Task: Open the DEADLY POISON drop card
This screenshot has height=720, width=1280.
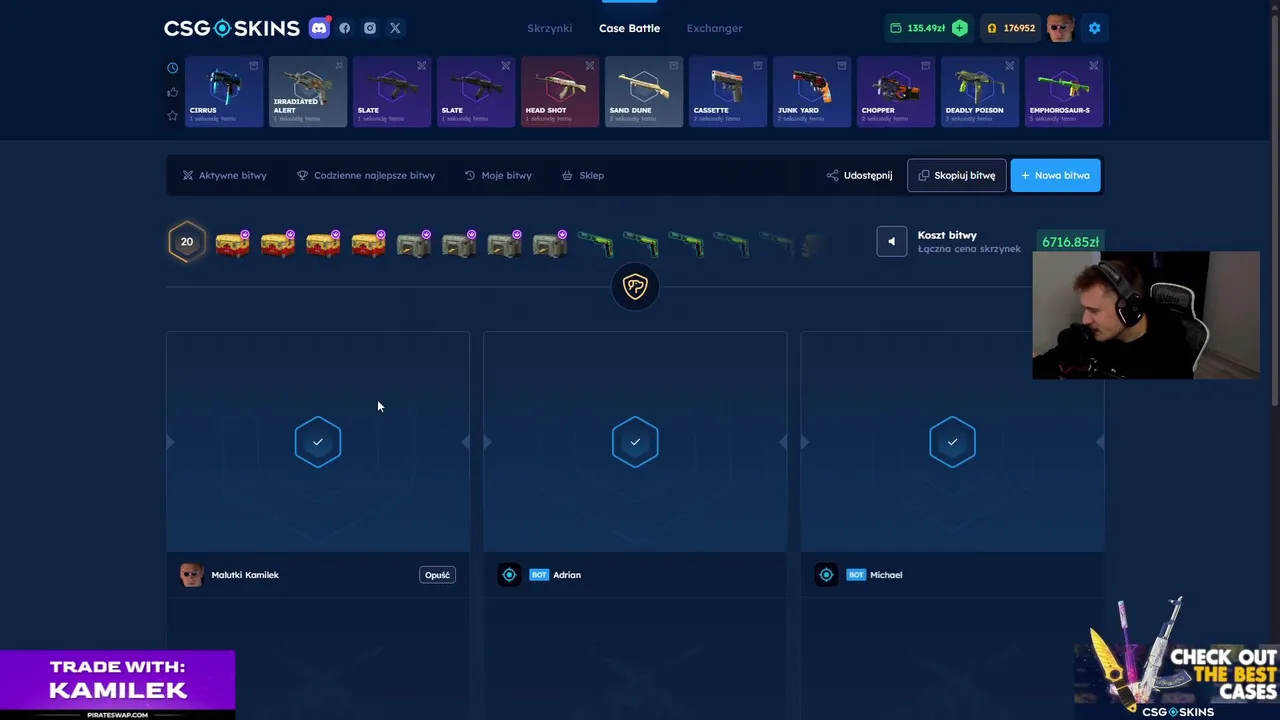Action: 980,92
